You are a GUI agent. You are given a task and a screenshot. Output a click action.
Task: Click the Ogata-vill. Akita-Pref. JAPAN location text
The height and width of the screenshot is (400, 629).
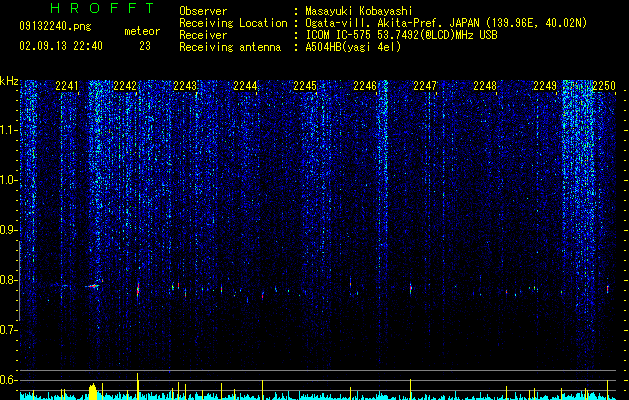click(x=446, y=23)
